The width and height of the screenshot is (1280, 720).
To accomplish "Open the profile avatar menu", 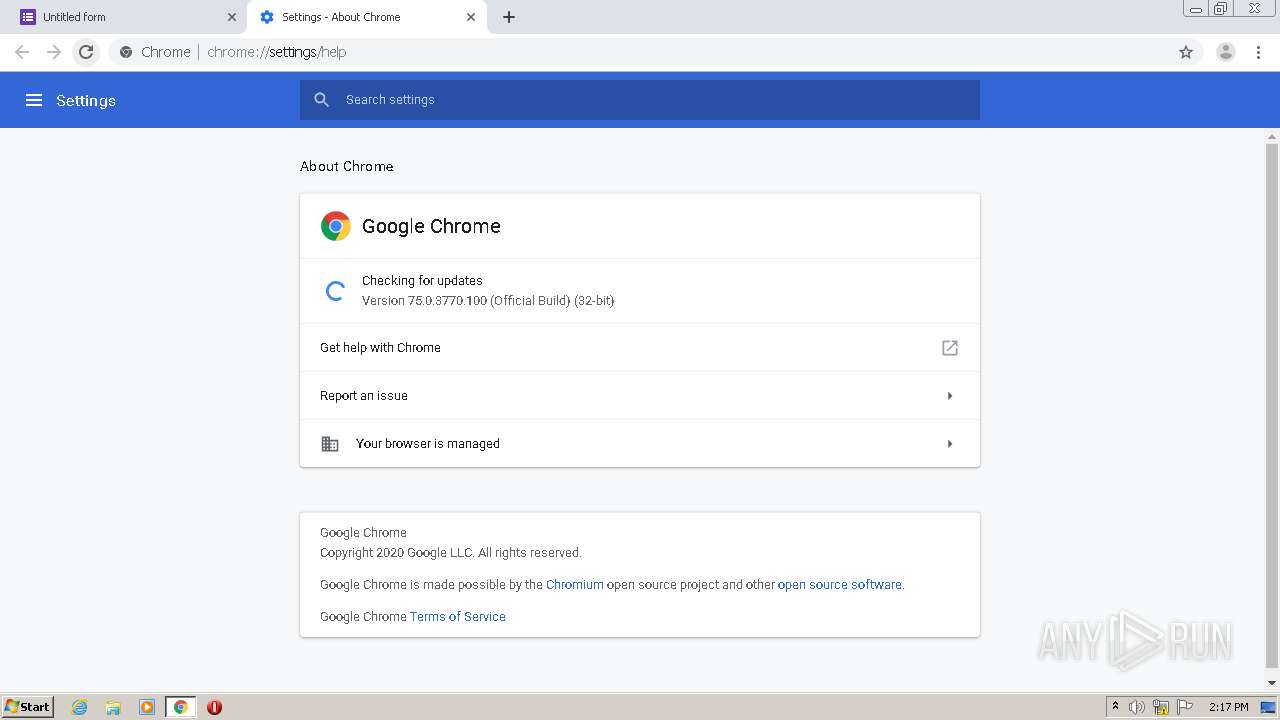I will coord(1226,52).
